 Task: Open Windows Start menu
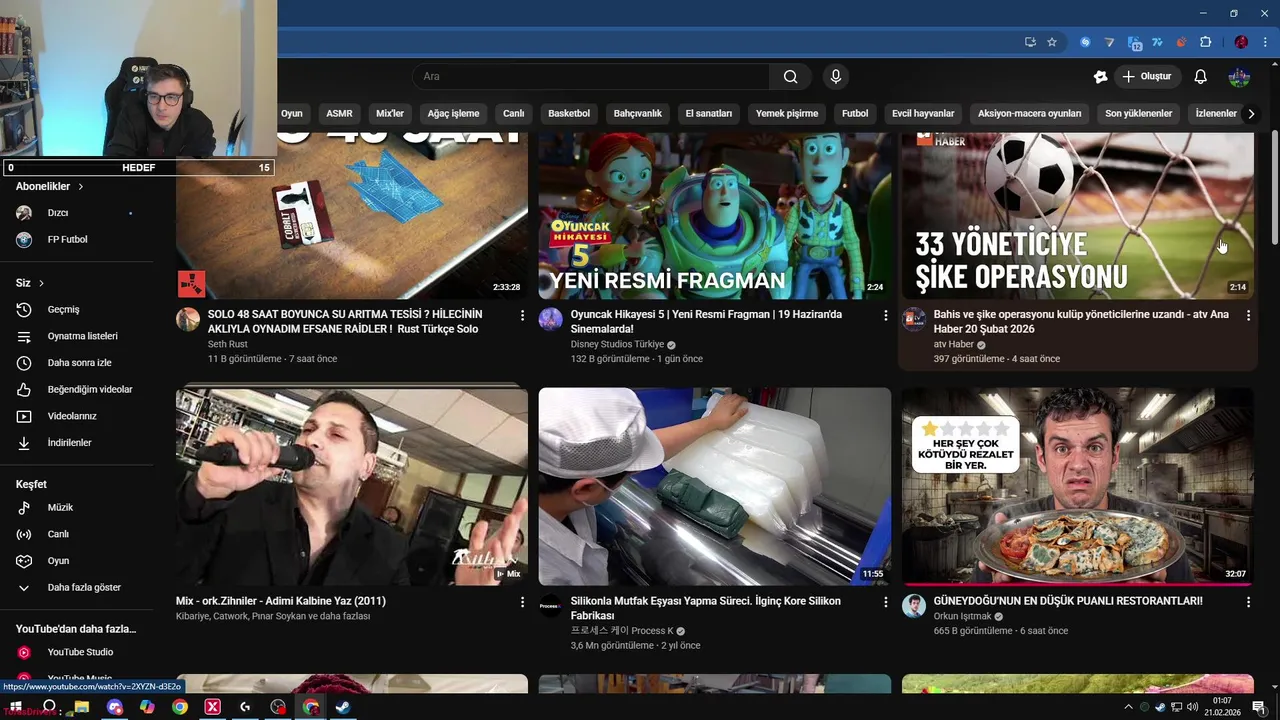click(16, 707)
